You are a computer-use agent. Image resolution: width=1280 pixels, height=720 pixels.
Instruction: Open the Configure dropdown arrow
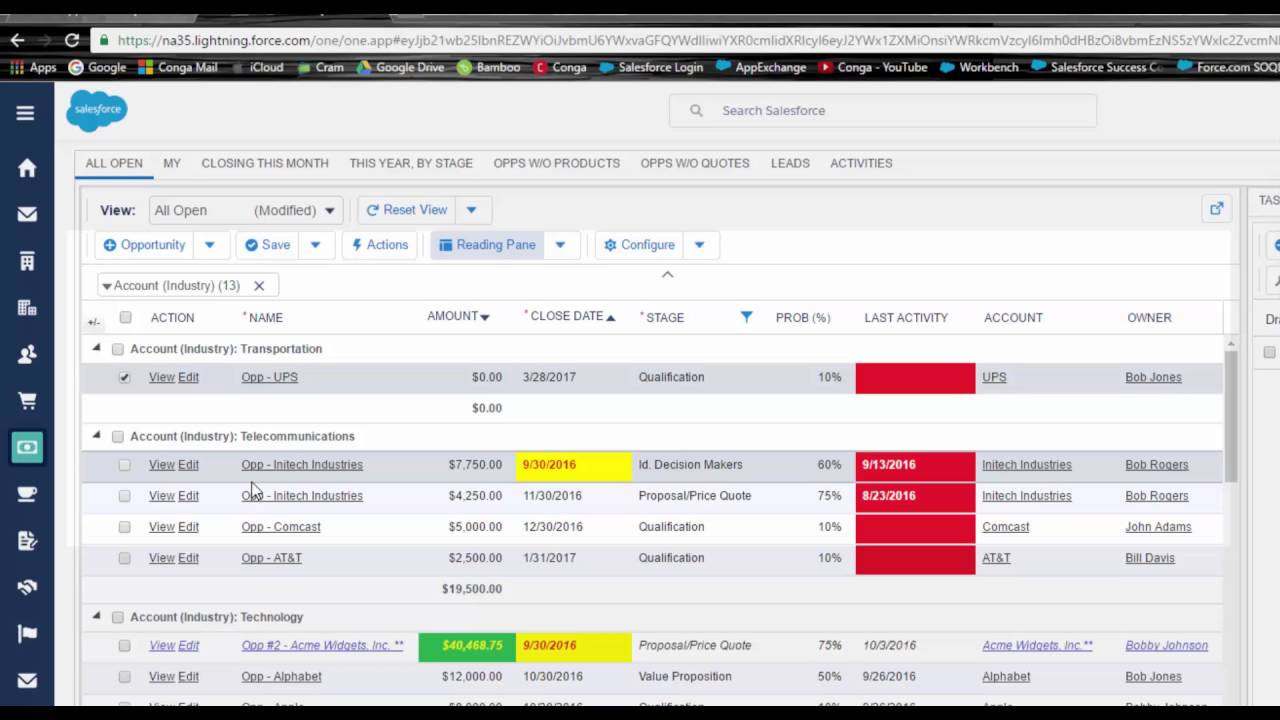pyautogui.click(x=699, y=245)
